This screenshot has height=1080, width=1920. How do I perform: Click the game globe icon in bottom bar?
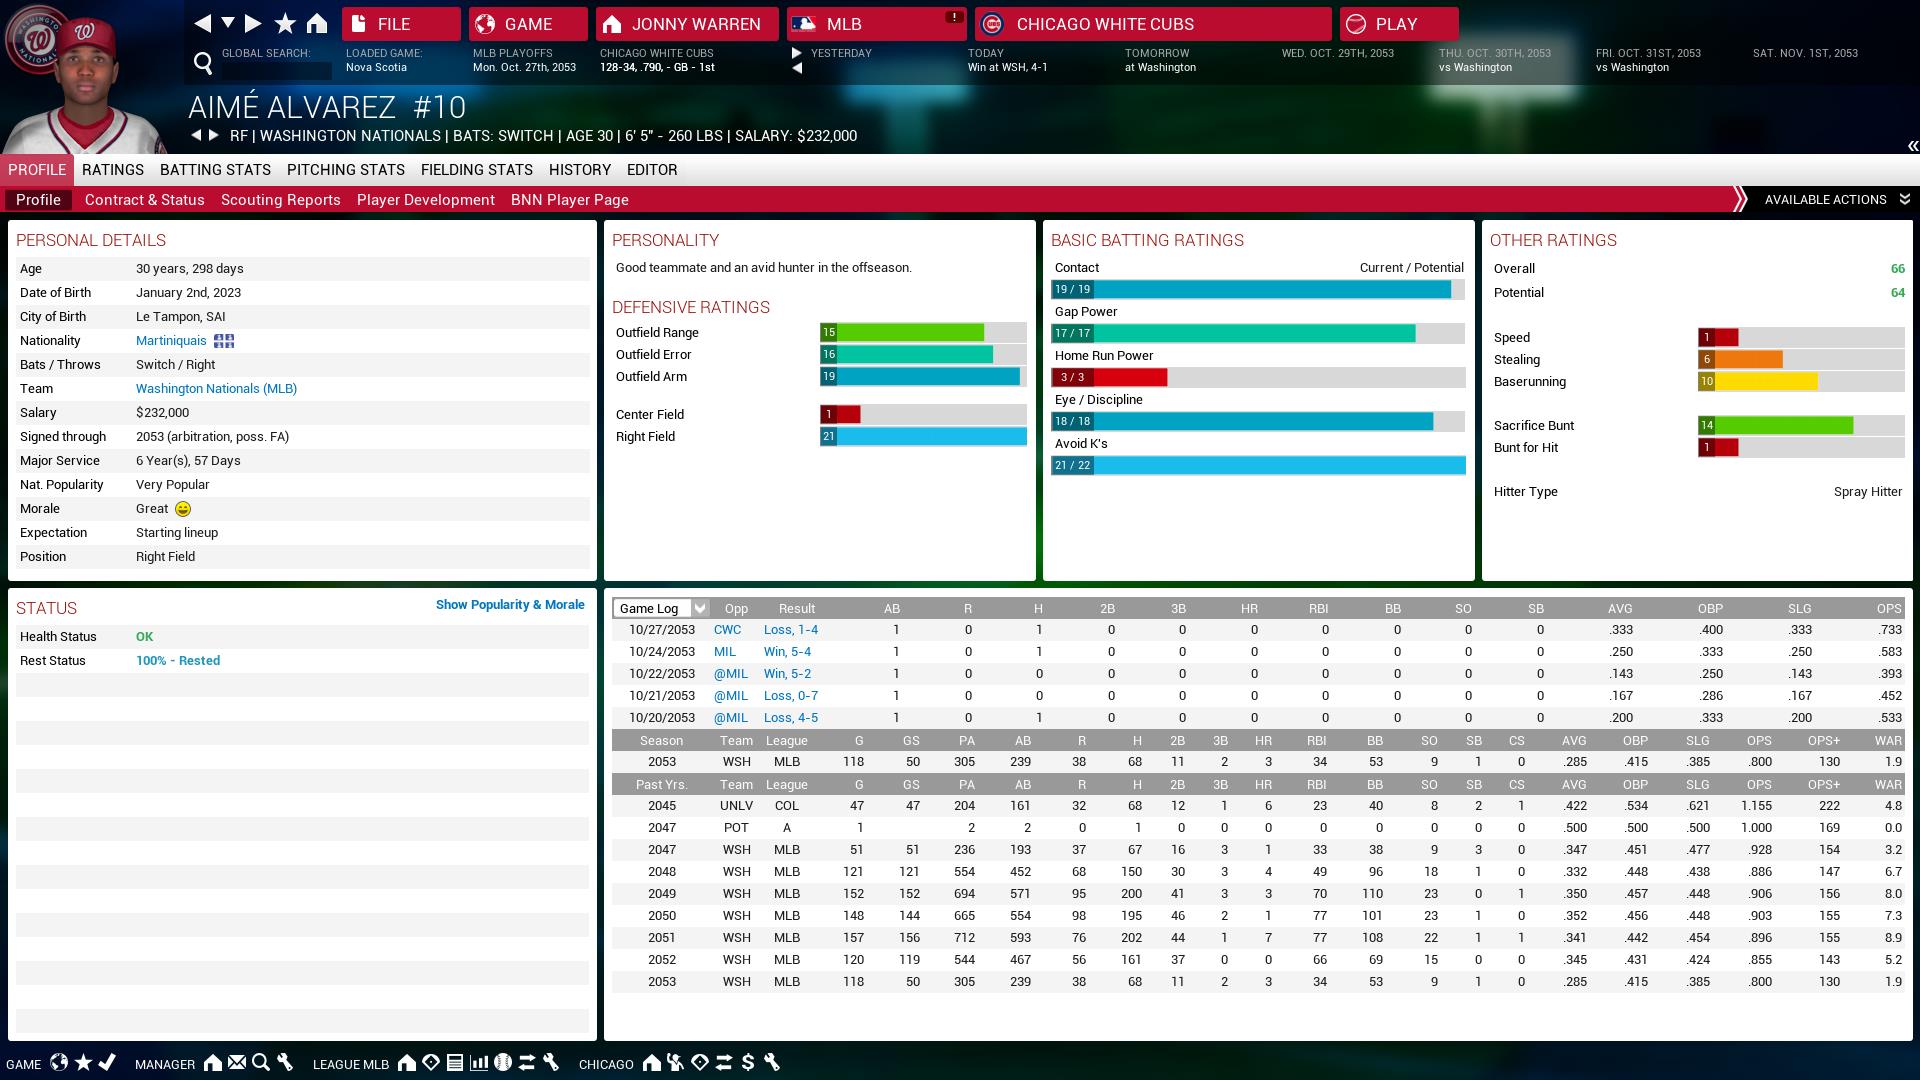(59, 1063)
